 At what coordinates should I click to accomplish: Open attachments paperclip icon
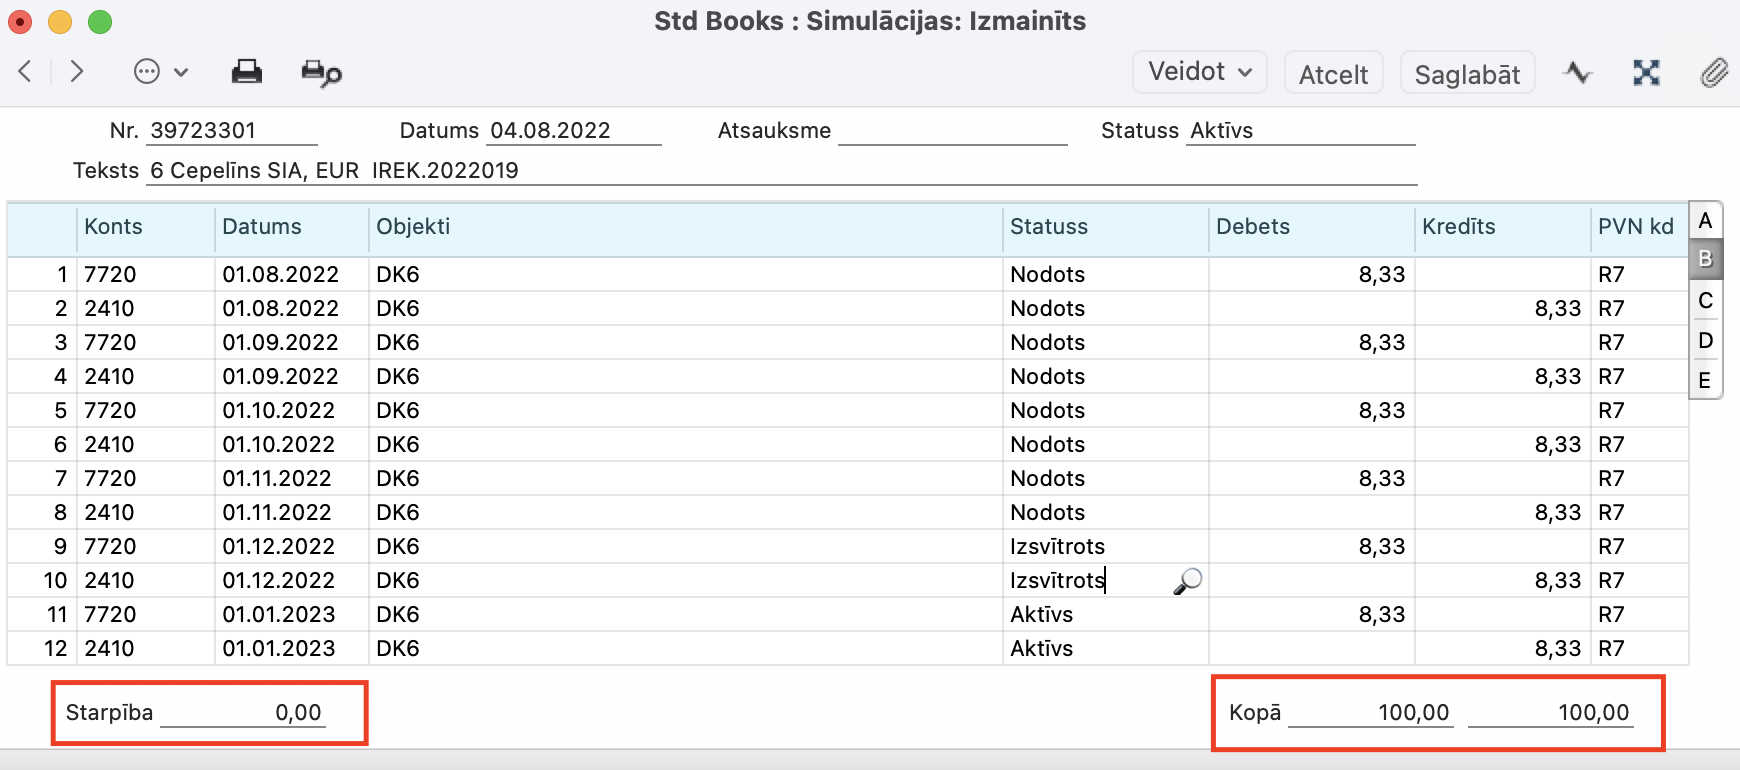point(1714,73)
